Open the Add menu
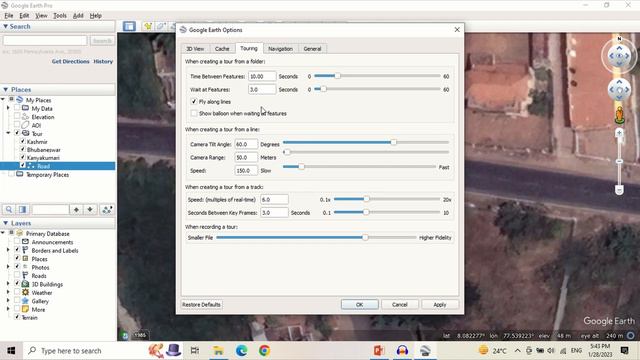Image resolution: width=640 pixels, height=360 pixels. coord(78,16)
